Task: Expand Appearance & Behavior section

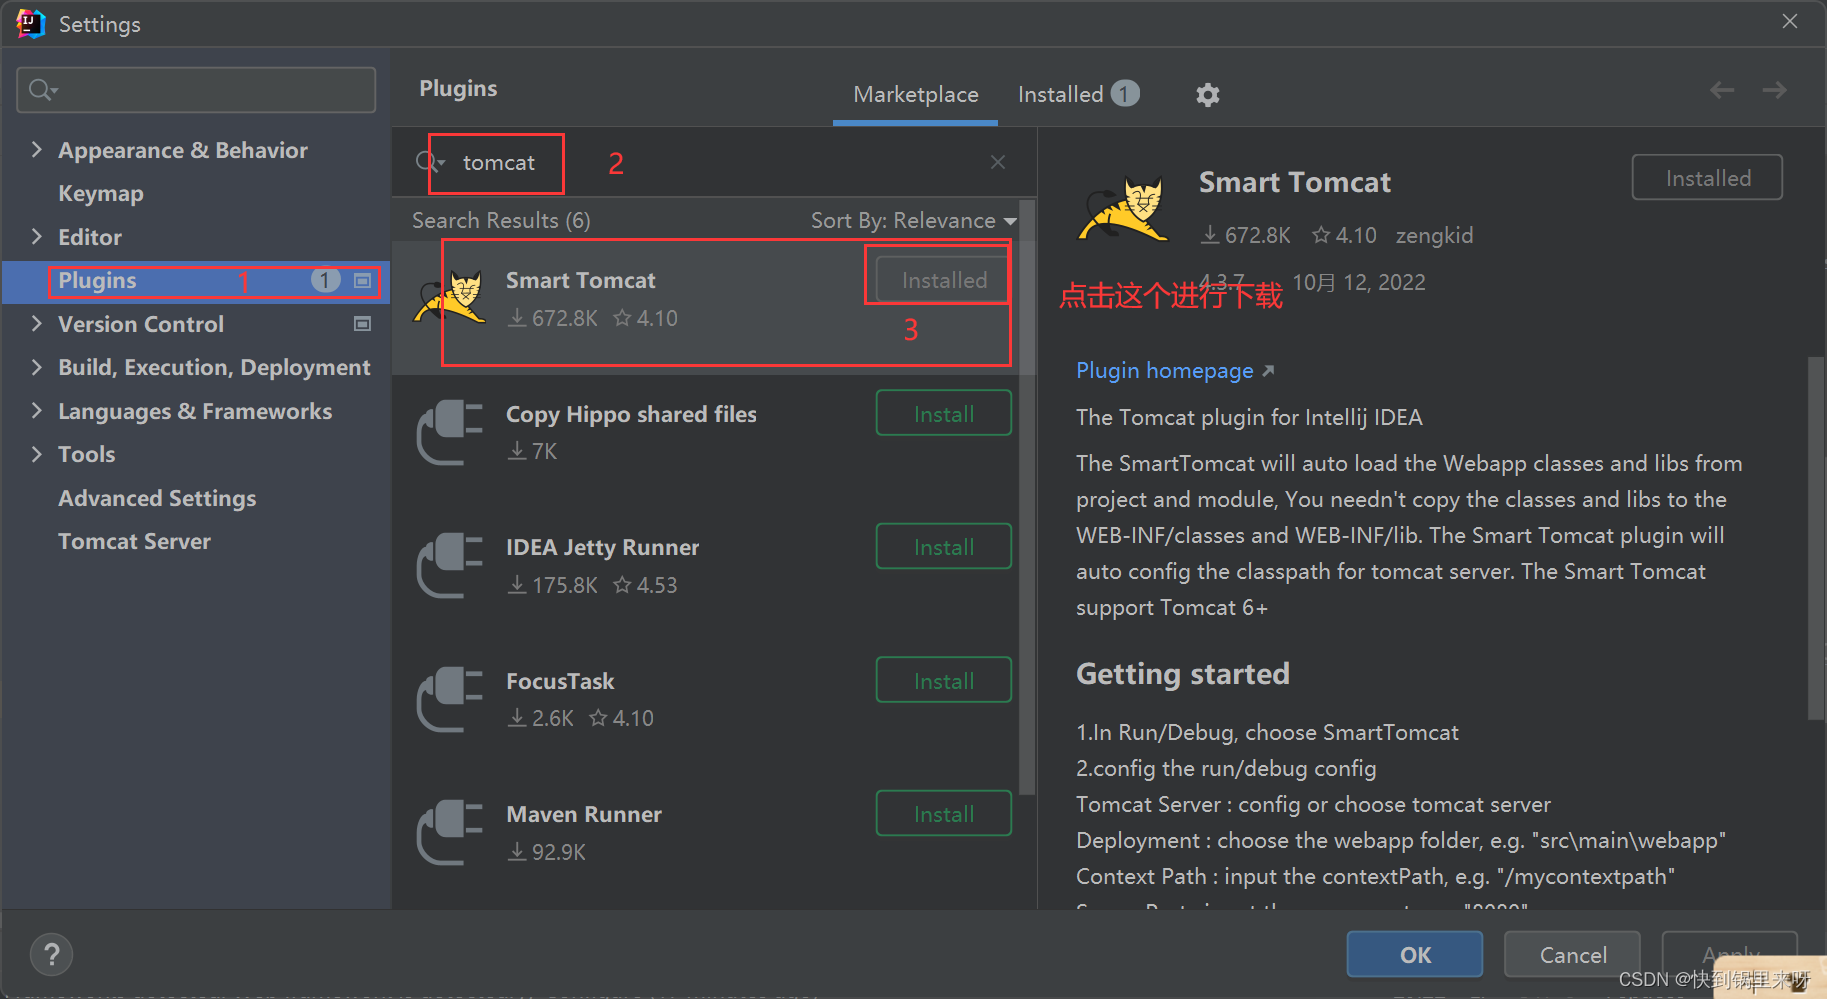Action: coord(37,150)
